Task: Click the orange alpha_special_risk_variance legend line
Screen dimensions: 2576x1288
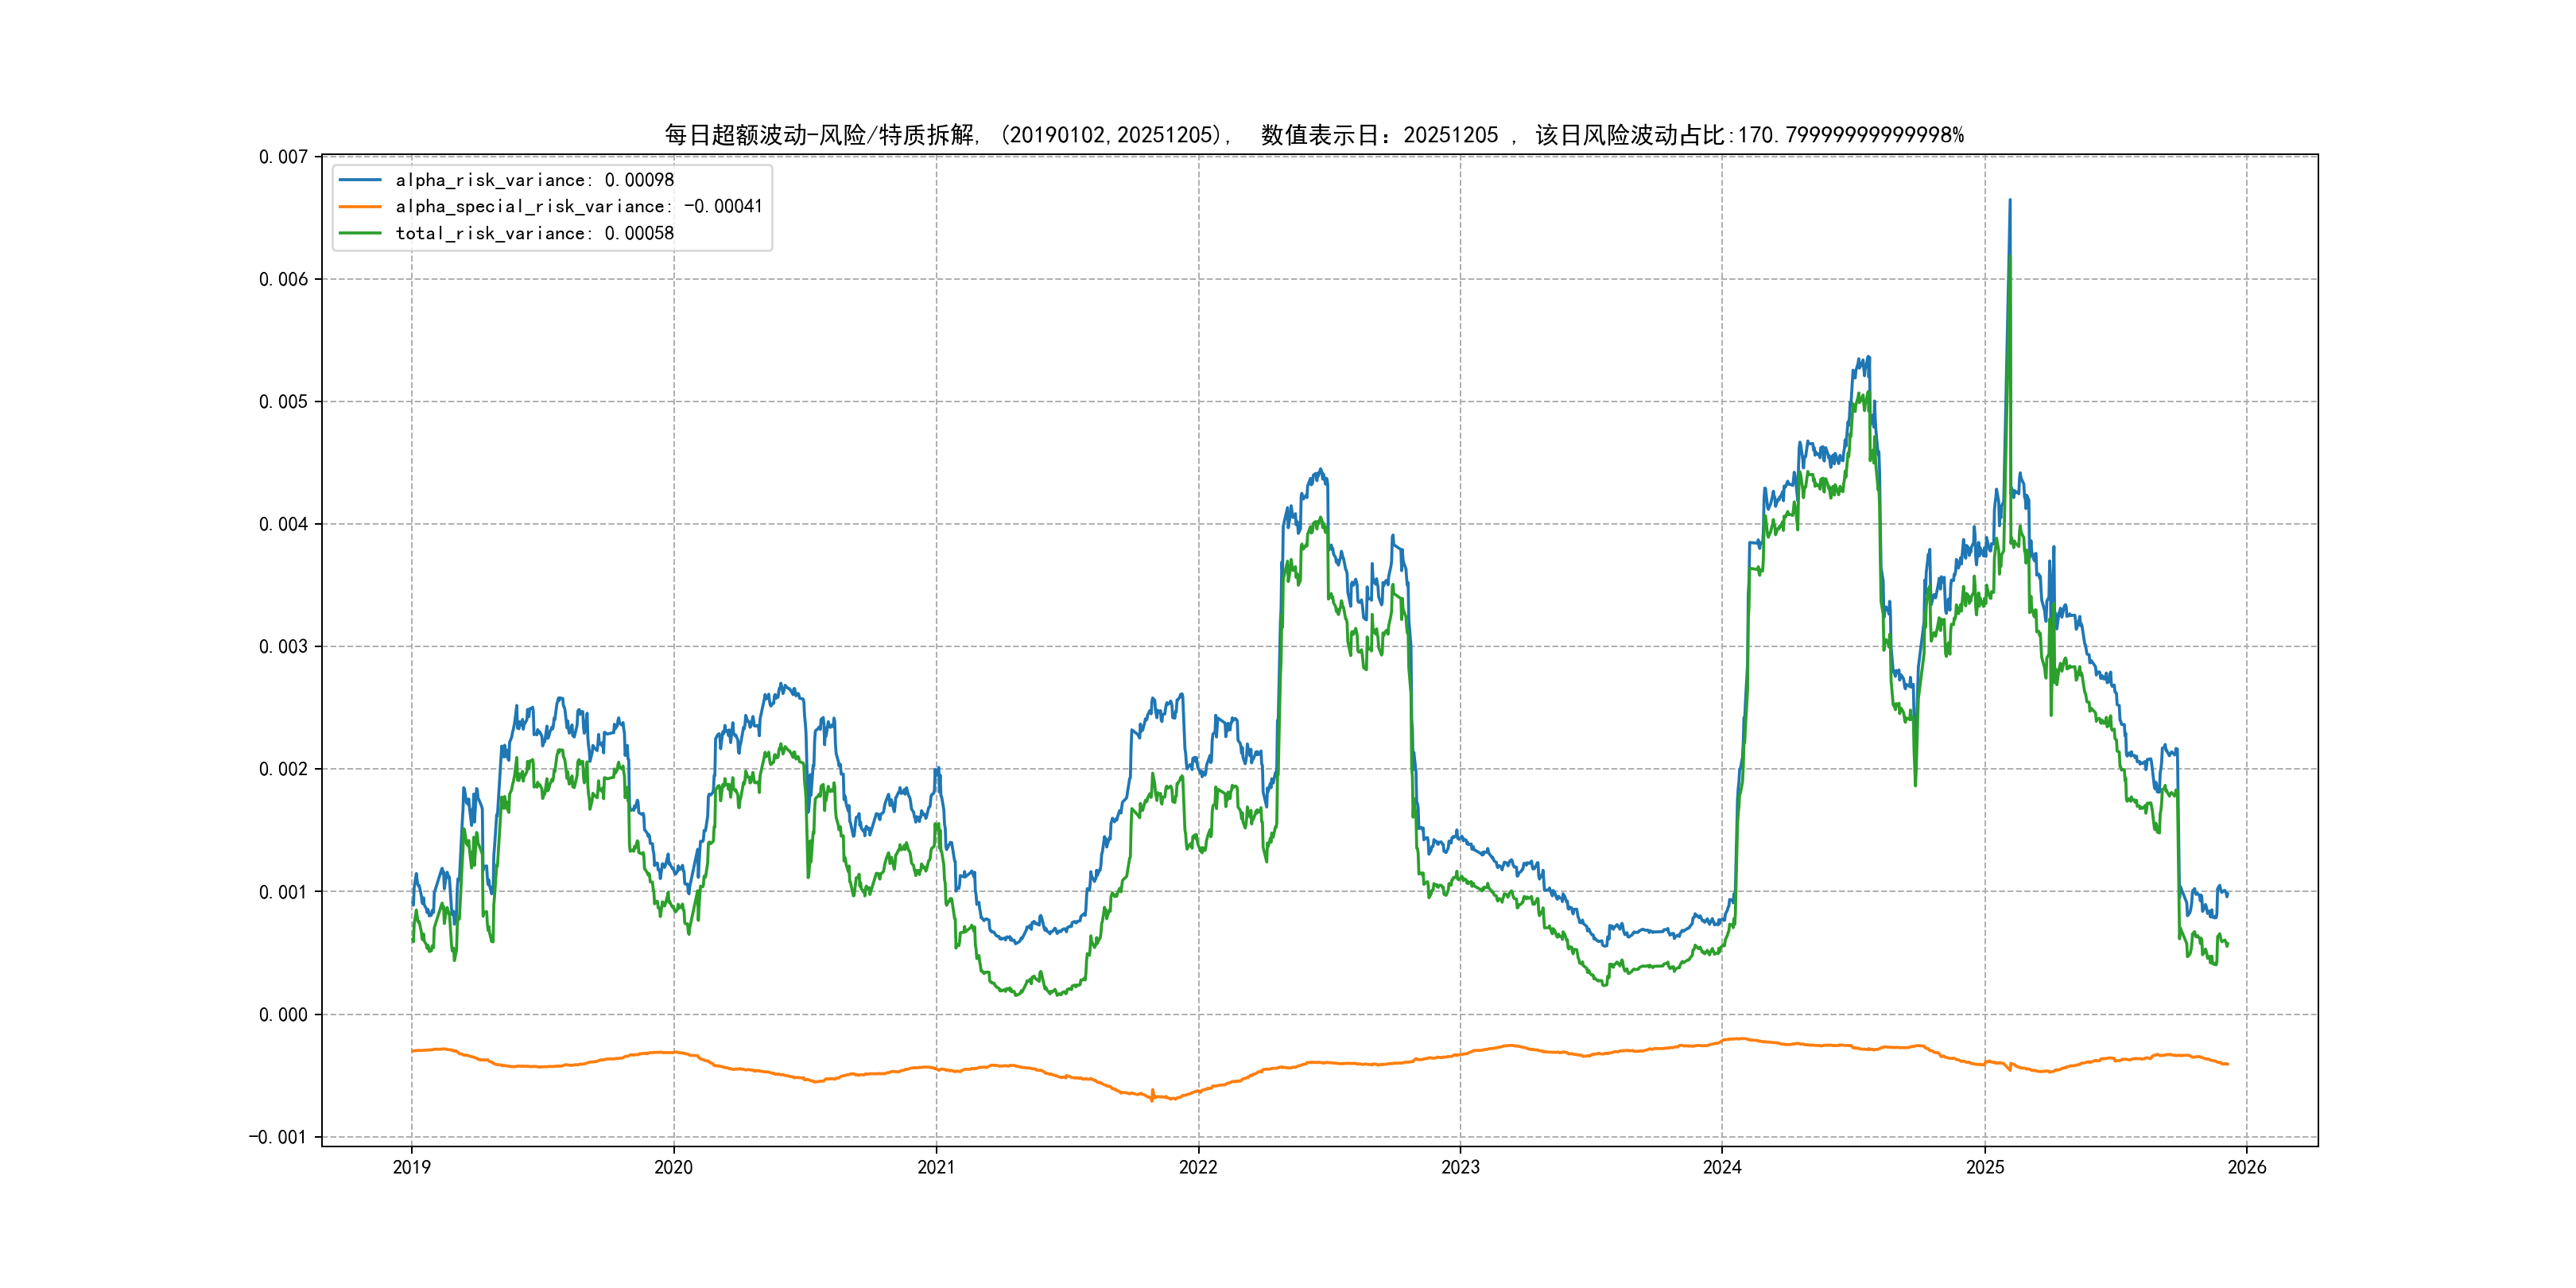Action: (360, 206)
